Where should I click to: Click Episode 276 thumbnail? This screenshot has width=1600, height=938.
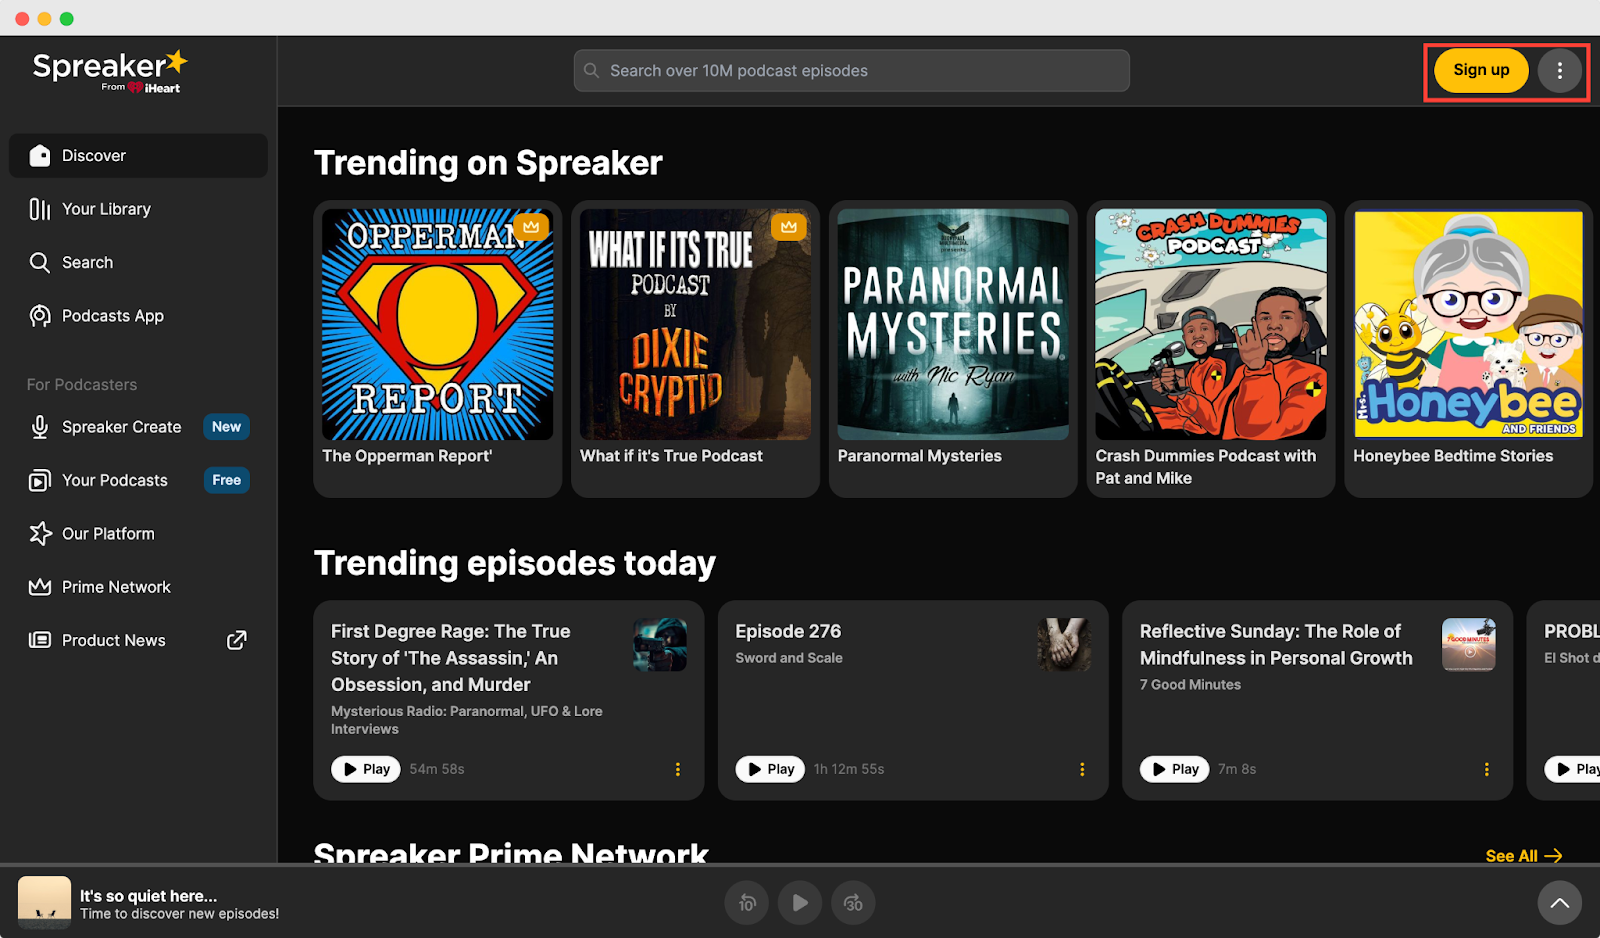1064,645
